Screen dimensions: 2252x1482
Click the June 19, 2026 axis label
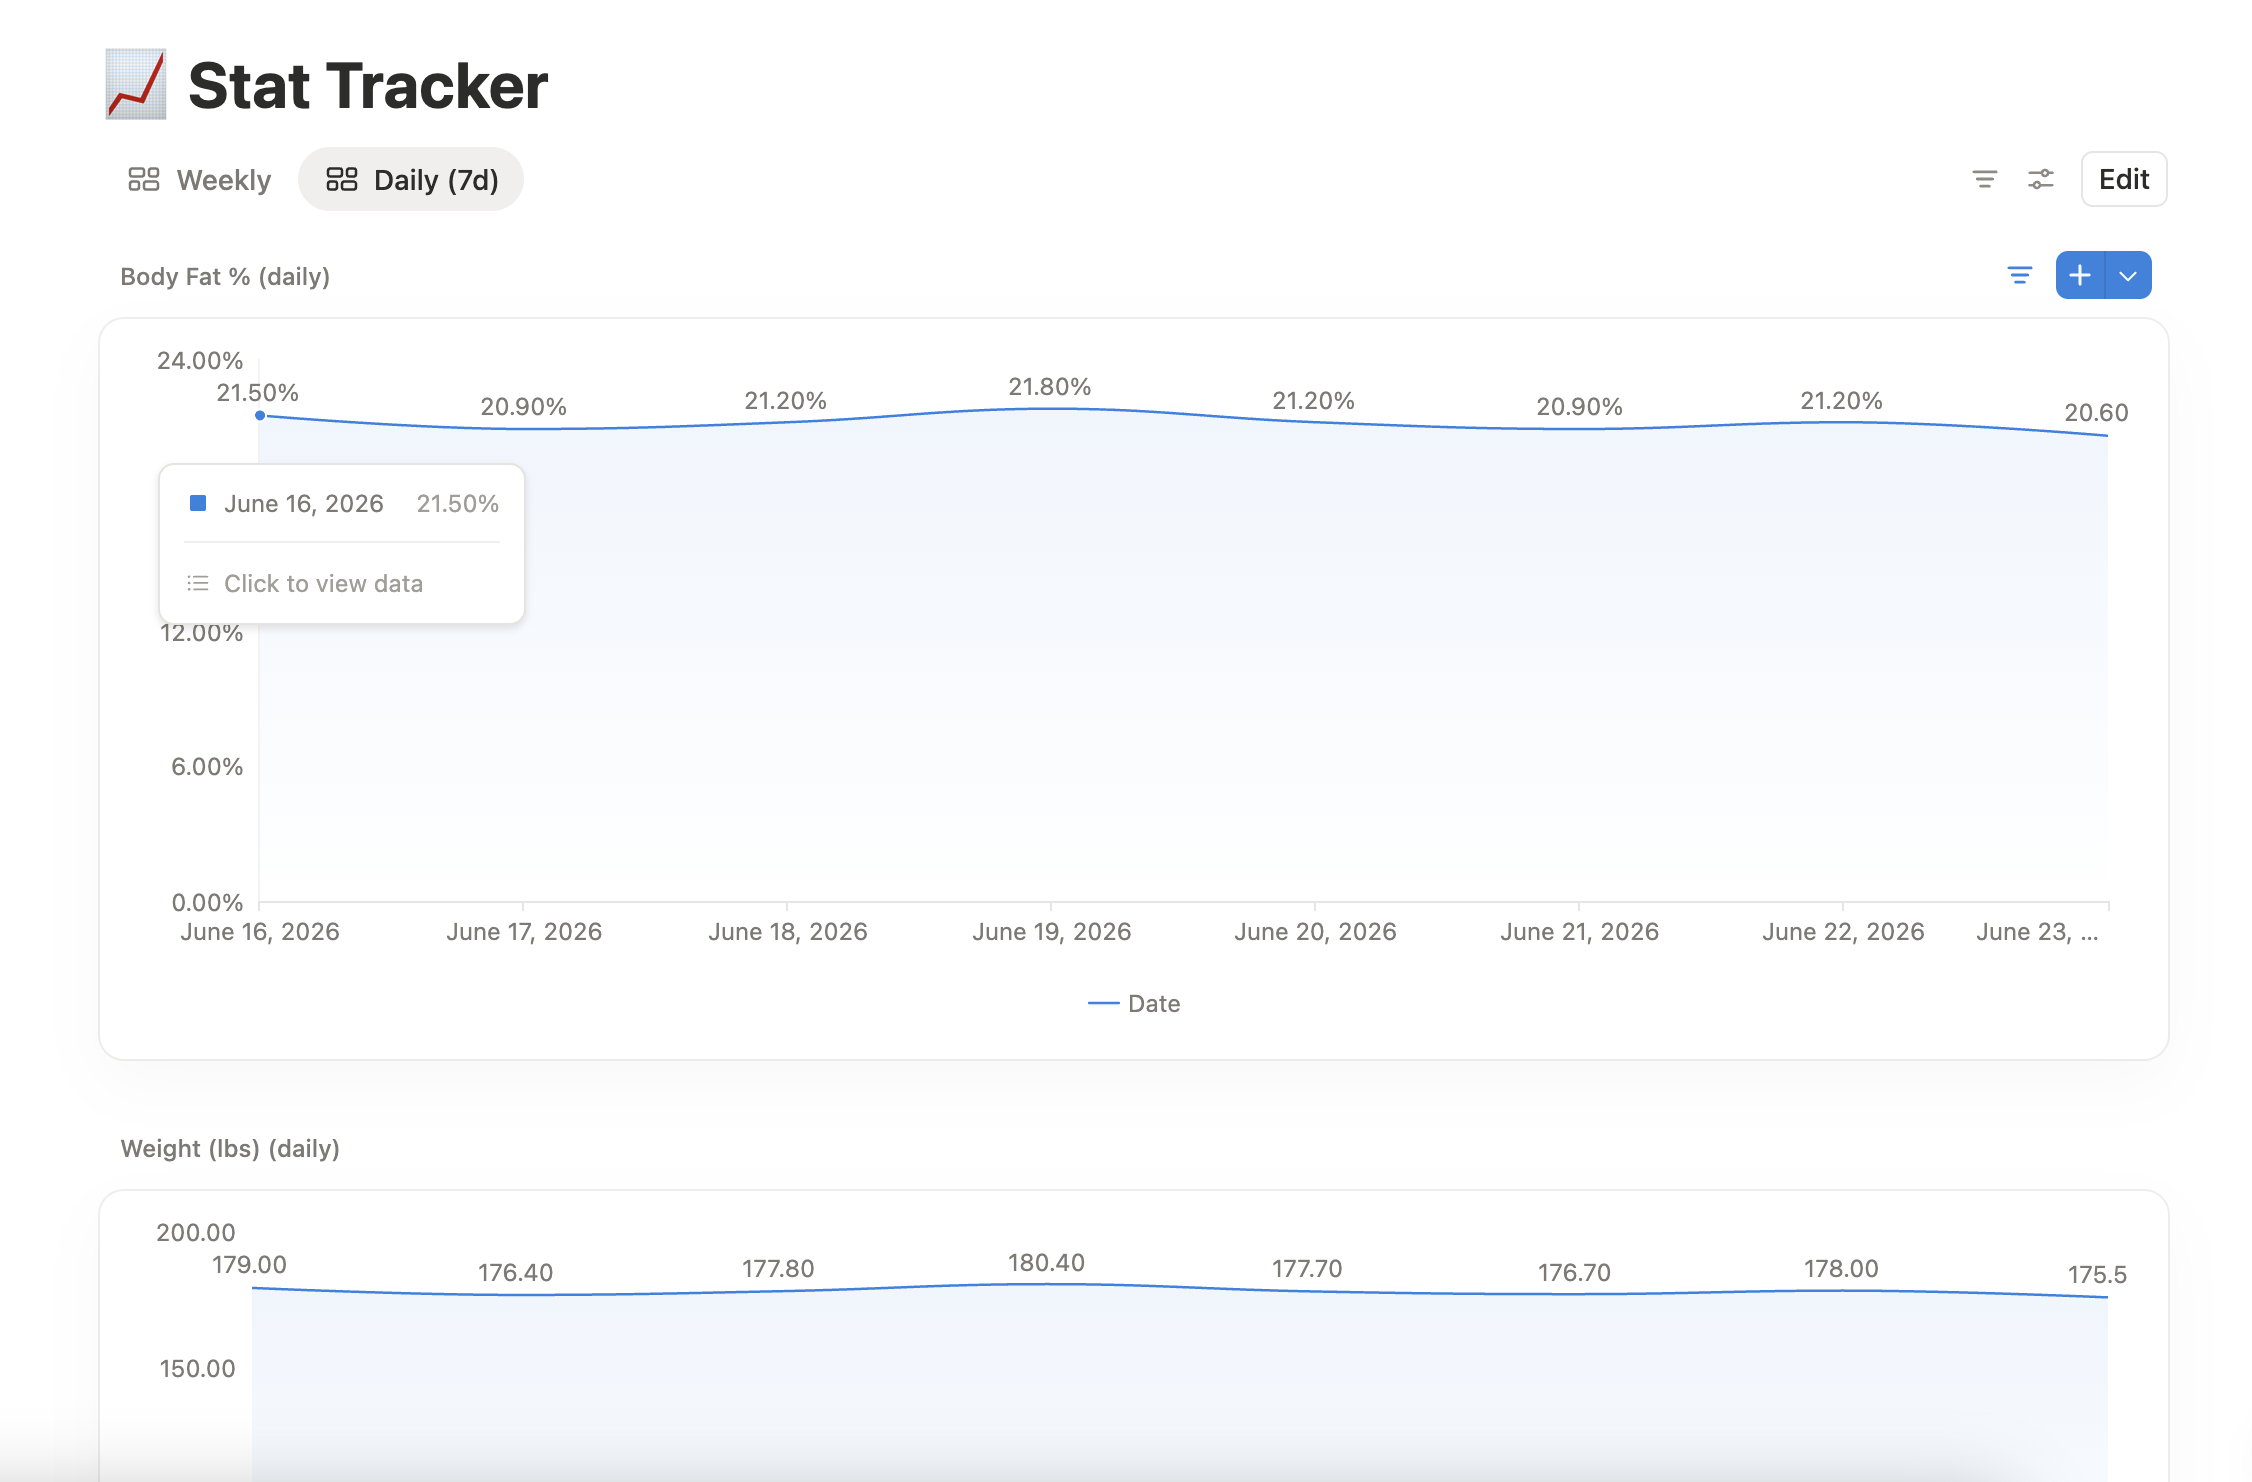pos(1052,932)
